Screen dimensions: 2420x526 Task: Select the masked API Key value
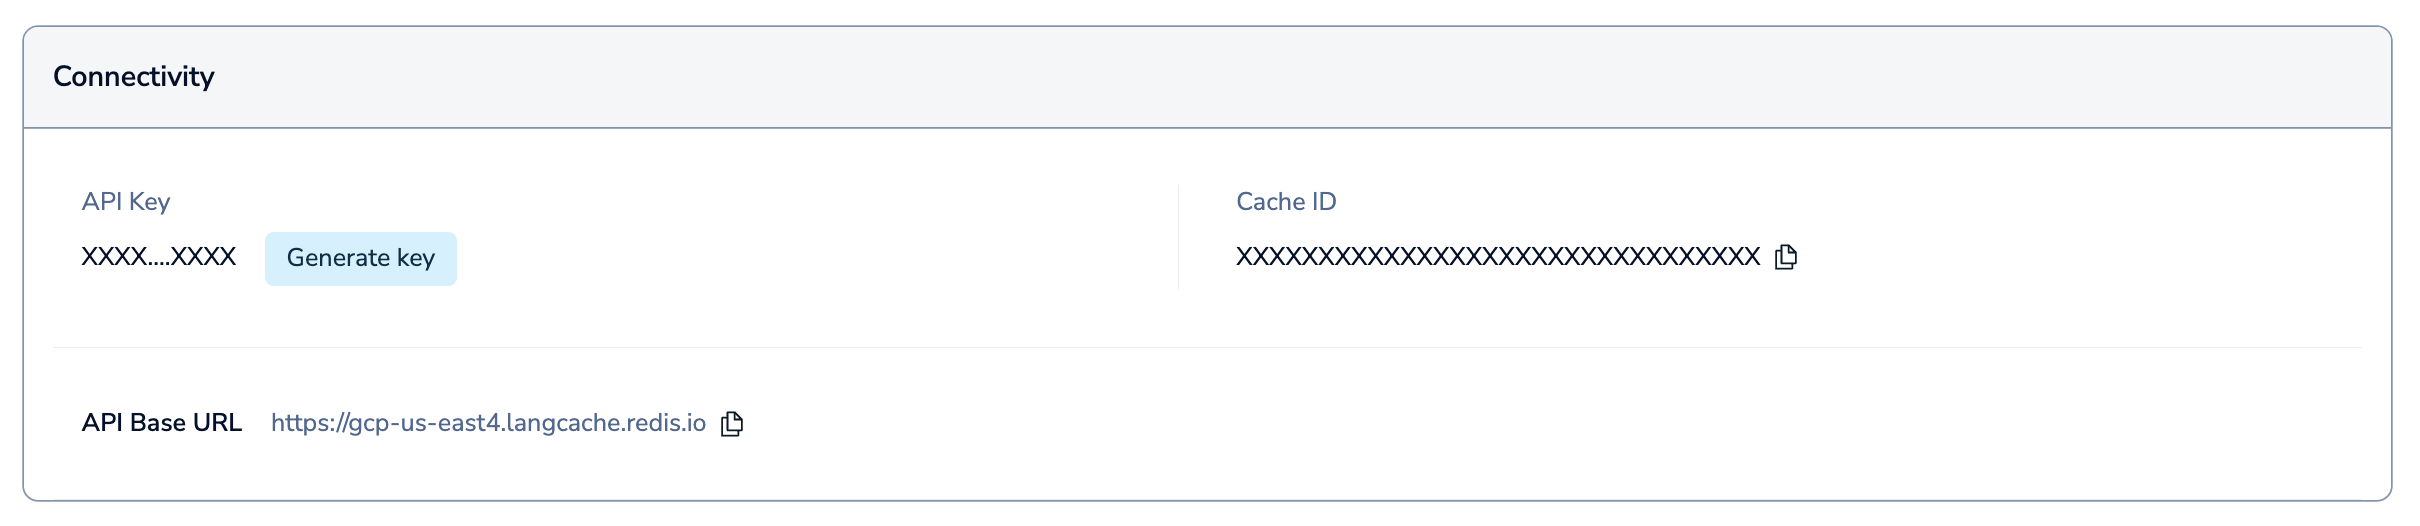tap(158, 257)
